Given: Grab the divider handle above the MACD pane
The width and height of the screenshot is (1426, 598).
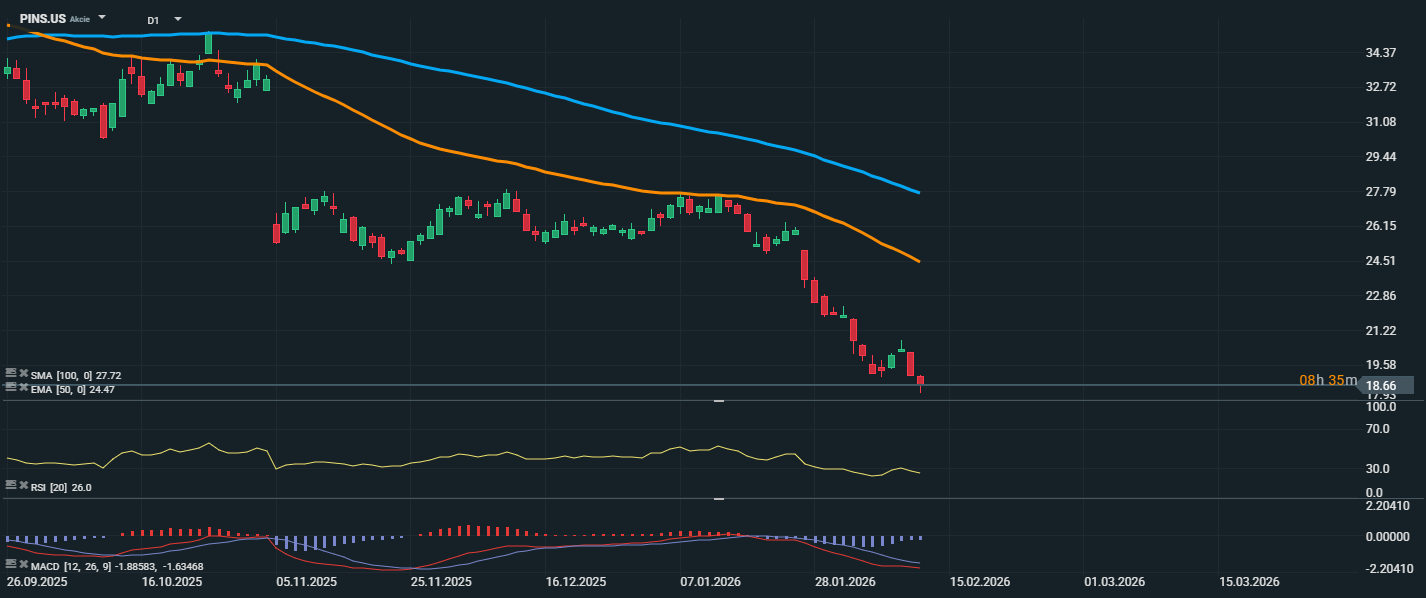Looking at the screenshot, I should [718, 499].
